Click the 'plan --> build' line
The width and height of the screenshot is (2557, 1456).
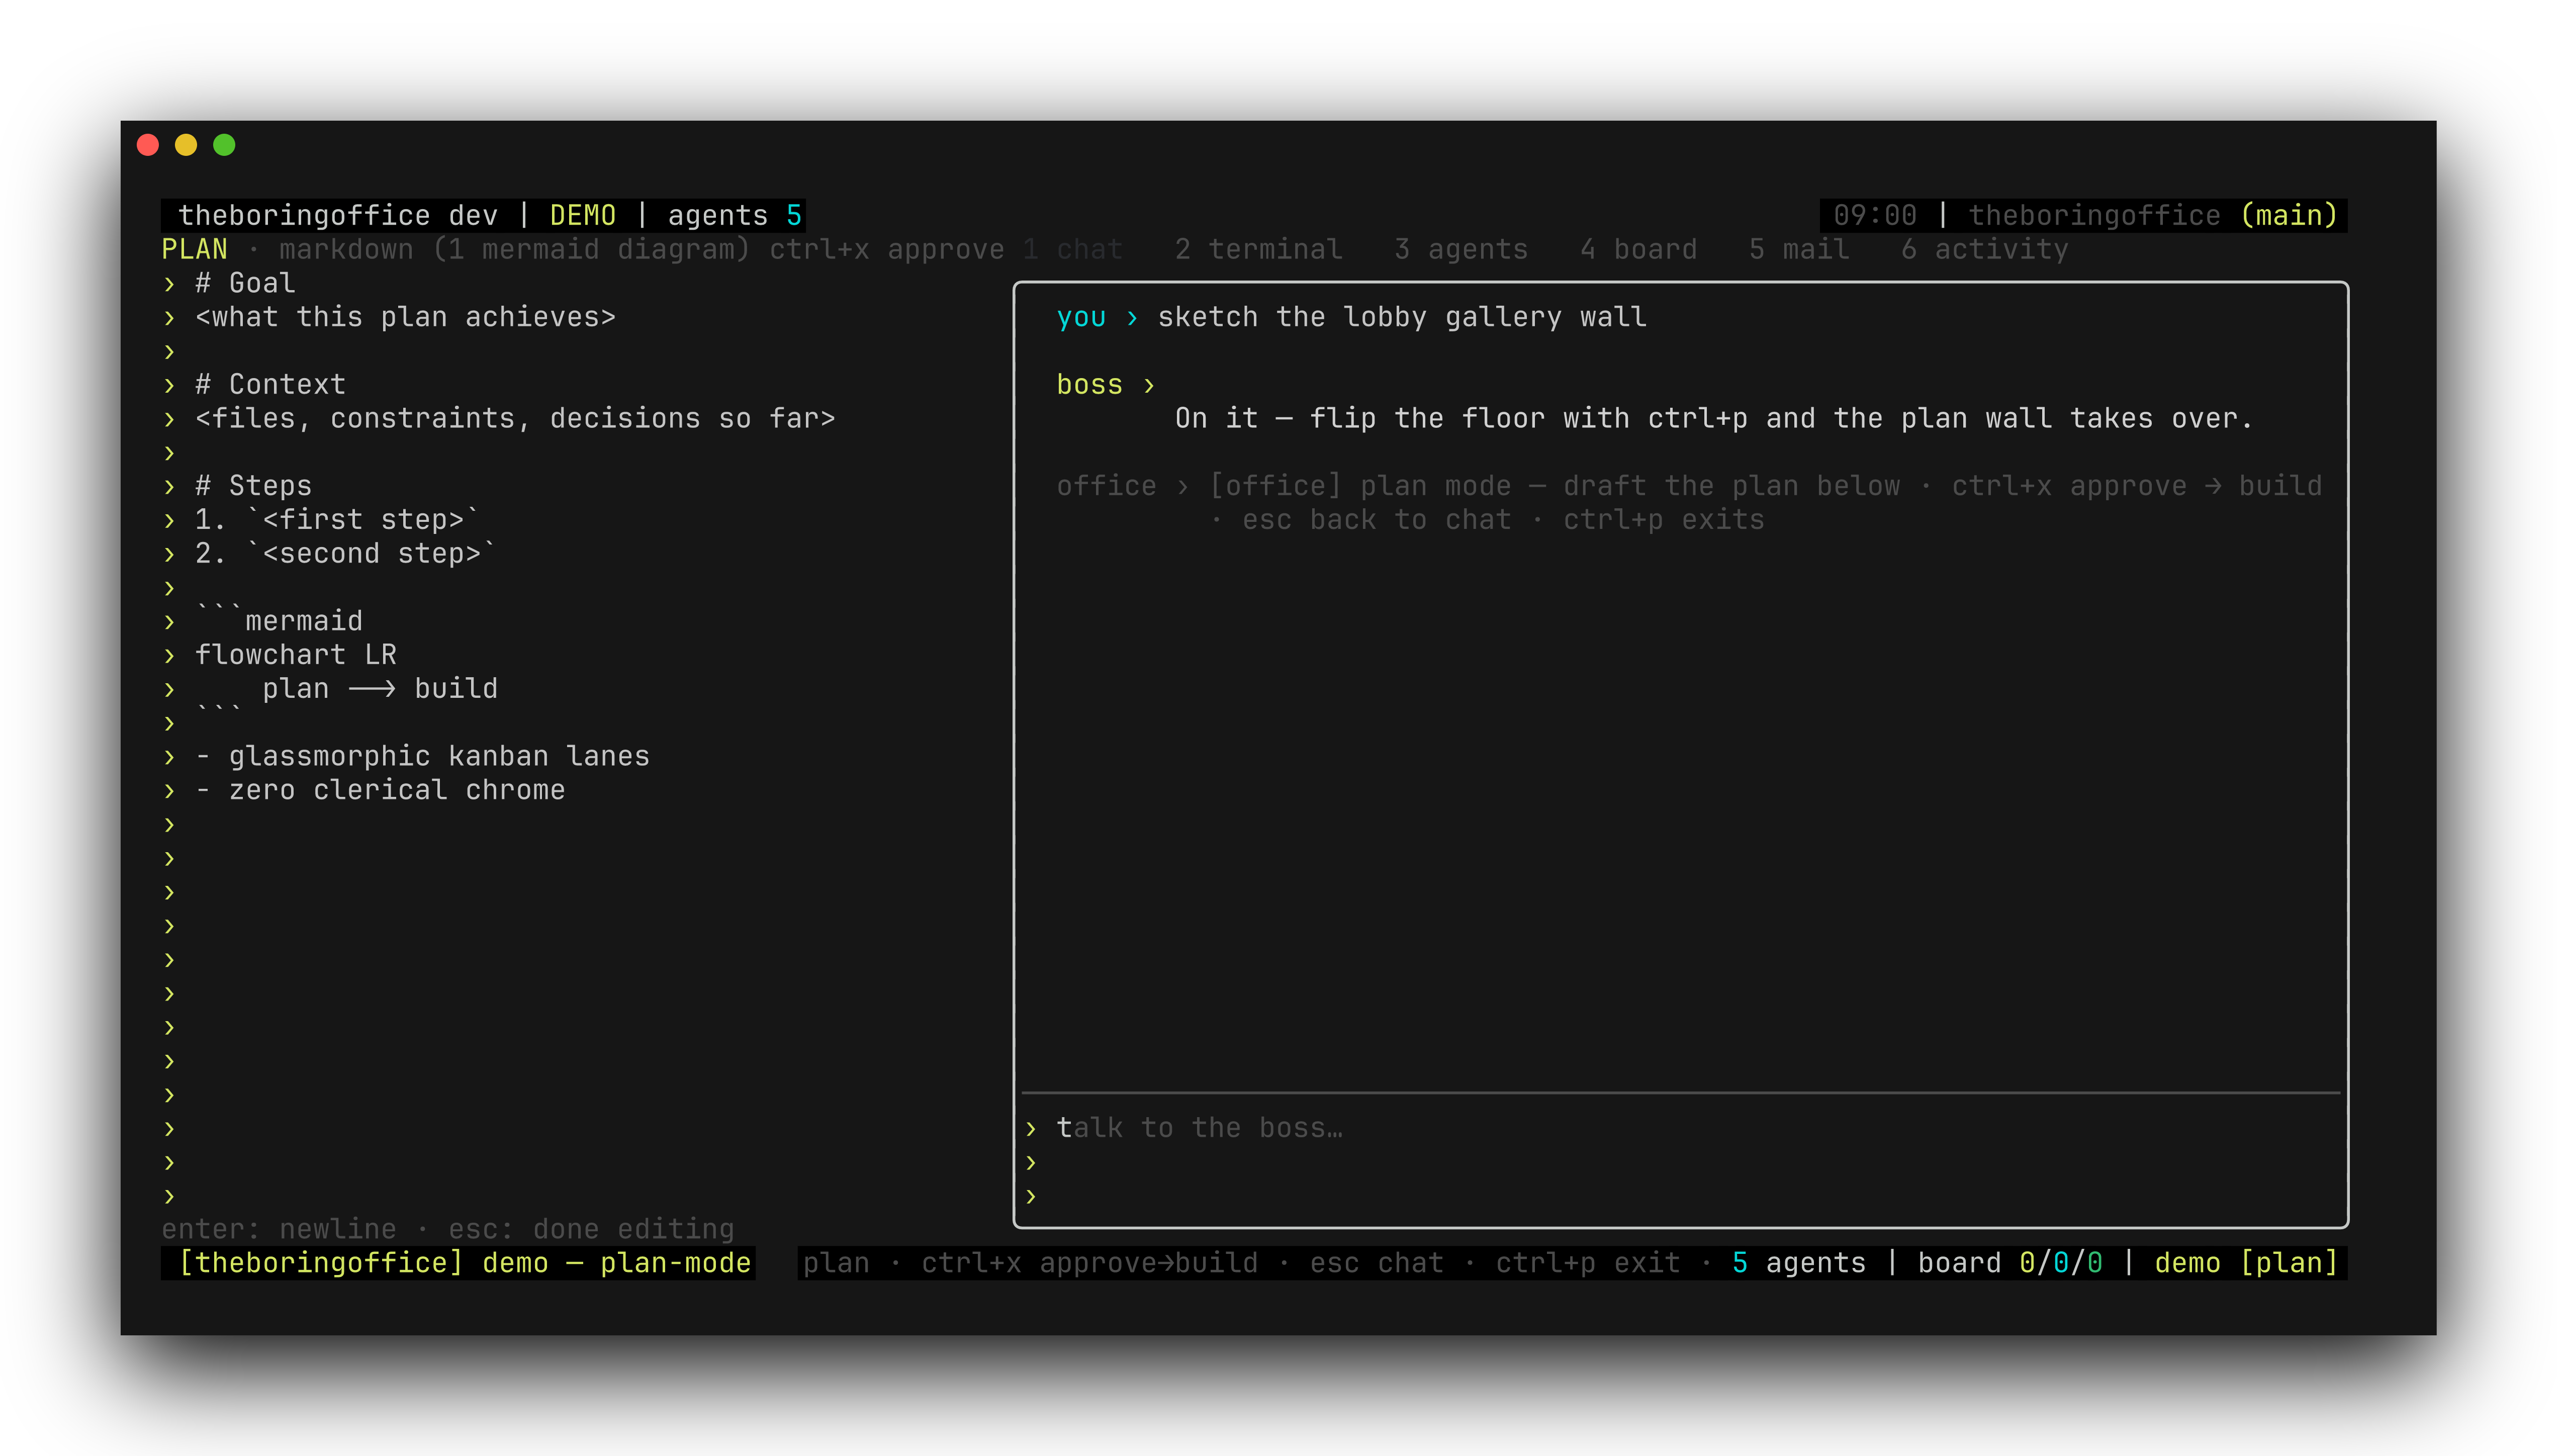pos(380,689)
